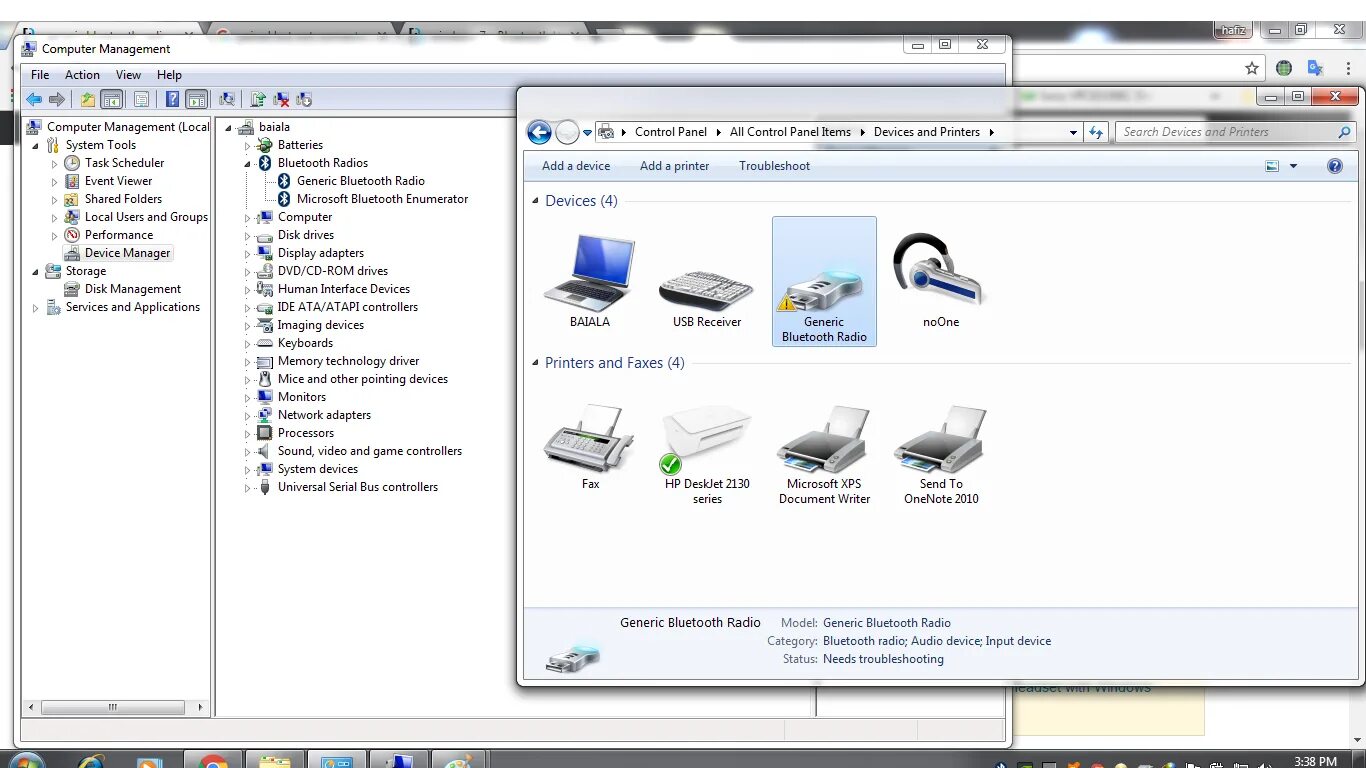Click Add a printer
This screenshot has height=768, width=1366.
coord(675,166)
